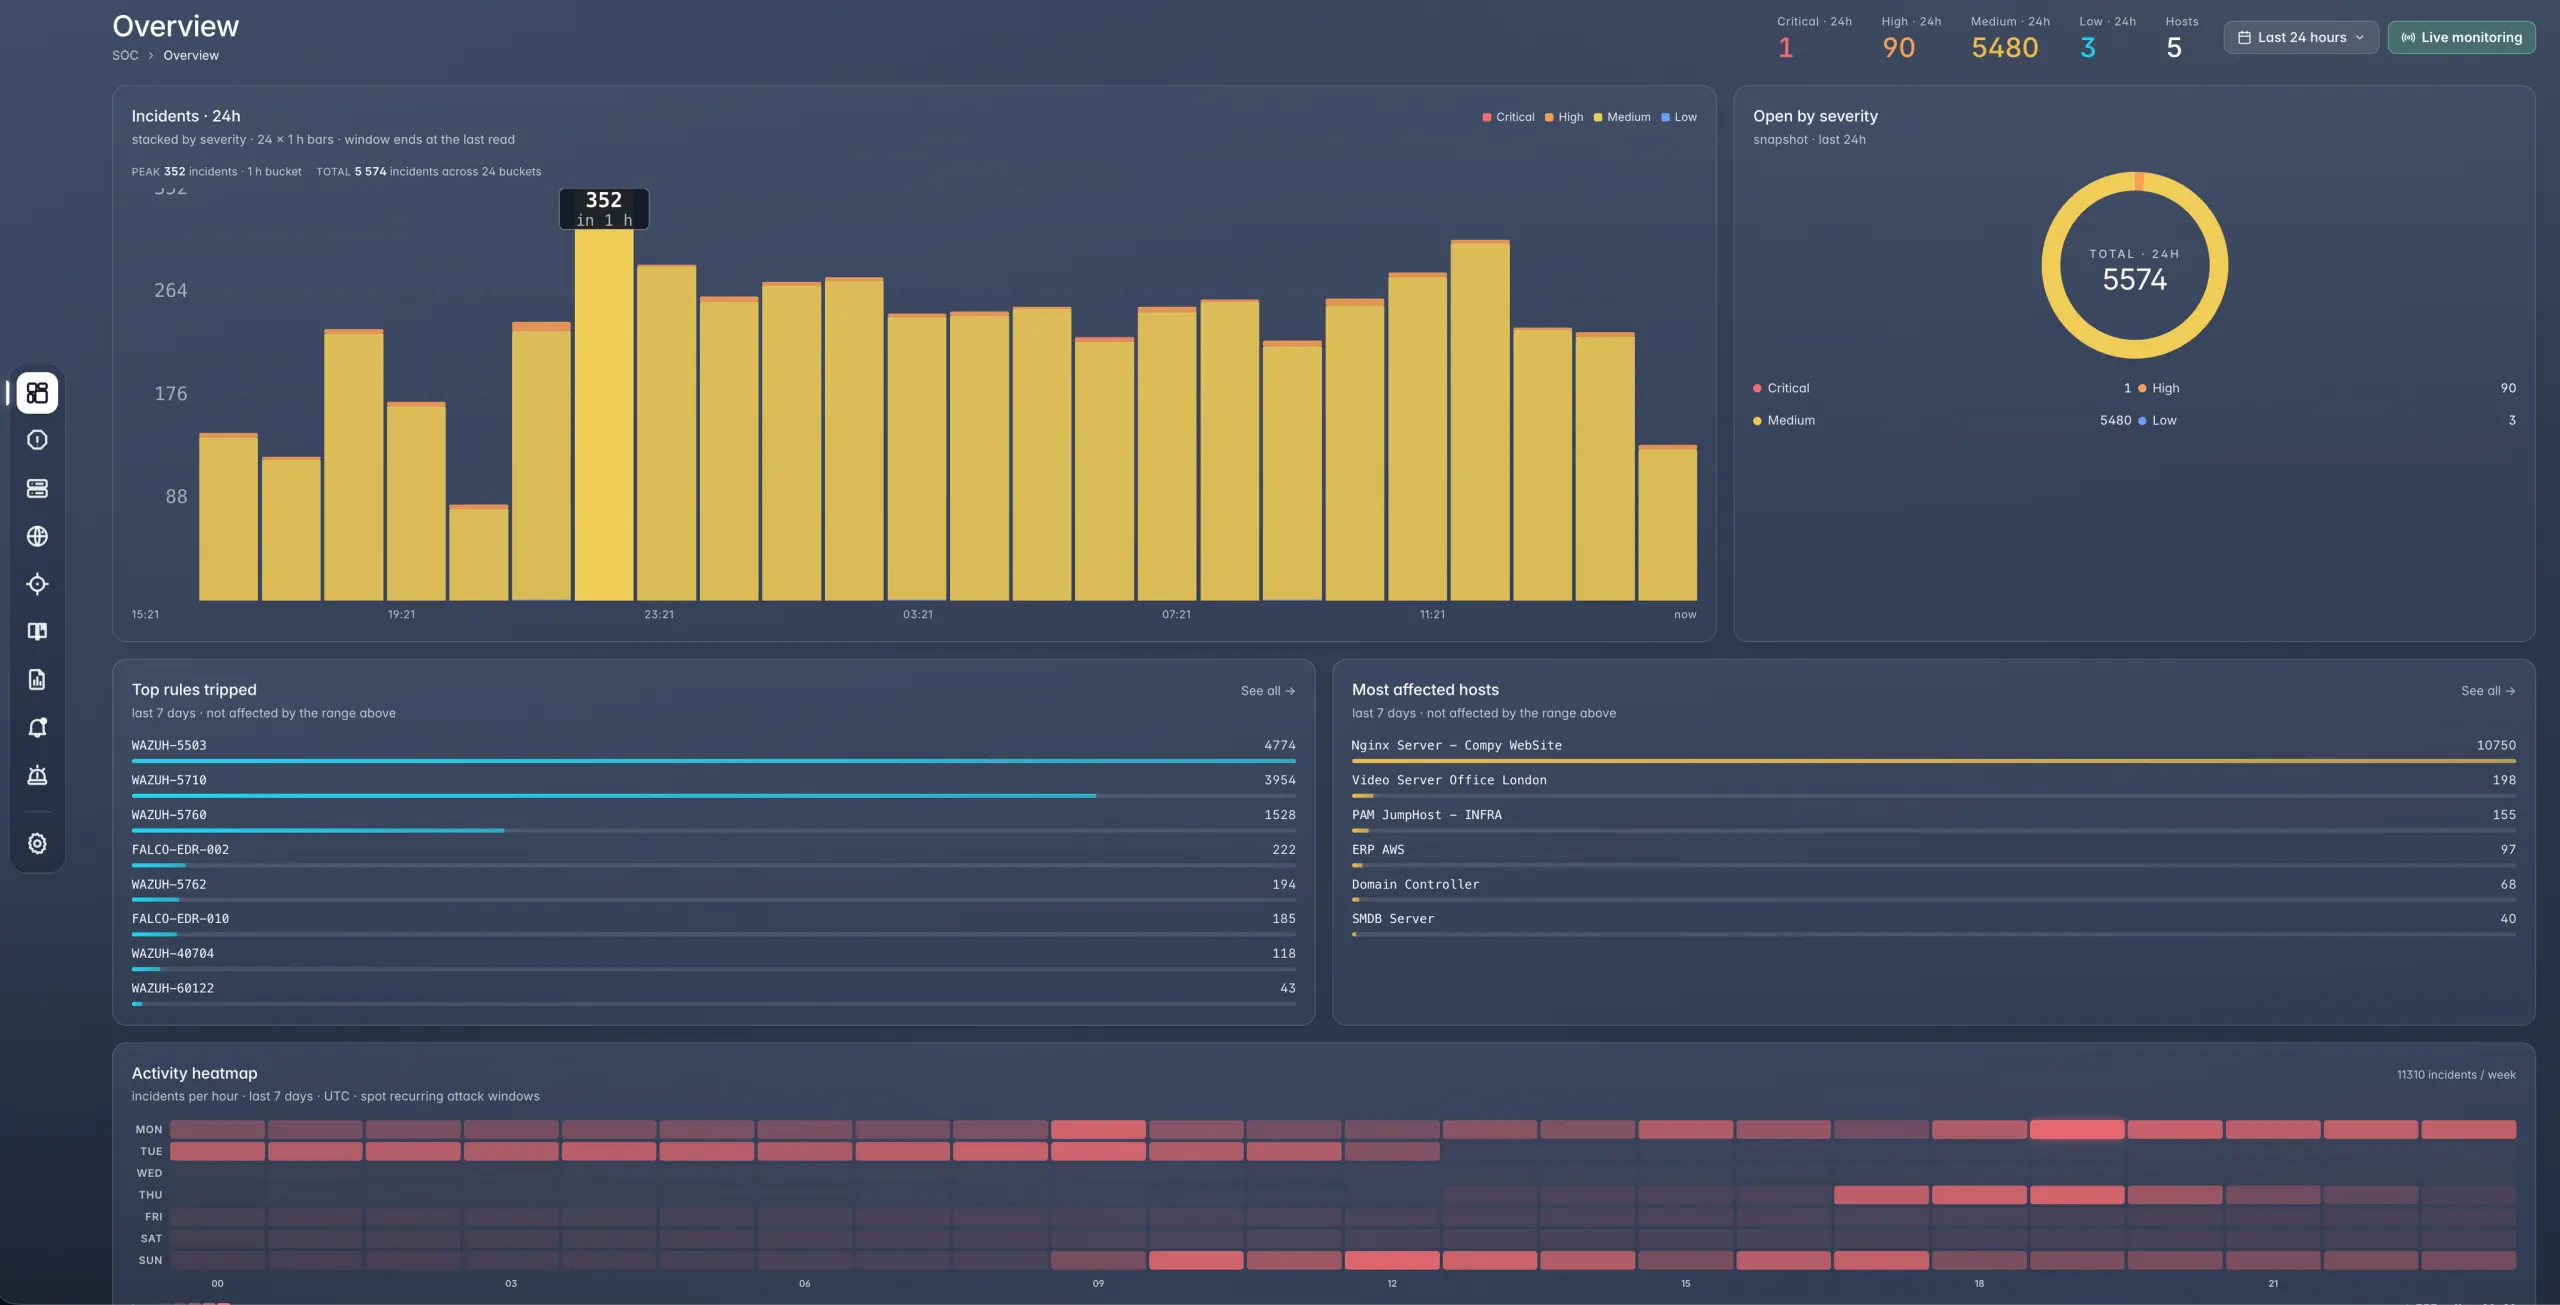
Task: Select rule 'FALCO-EDR-002'
Action: tap(180, 850)
